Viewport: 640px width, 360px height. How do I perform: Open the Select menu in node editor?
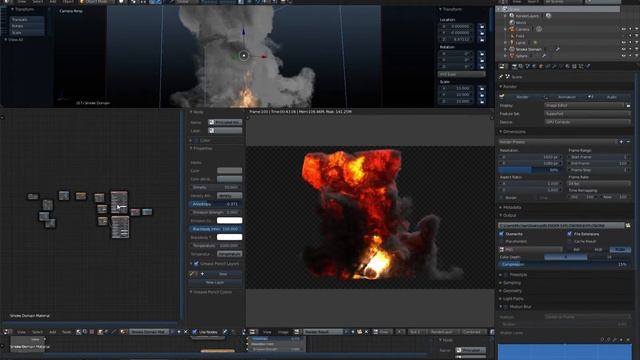click(37, 332)
